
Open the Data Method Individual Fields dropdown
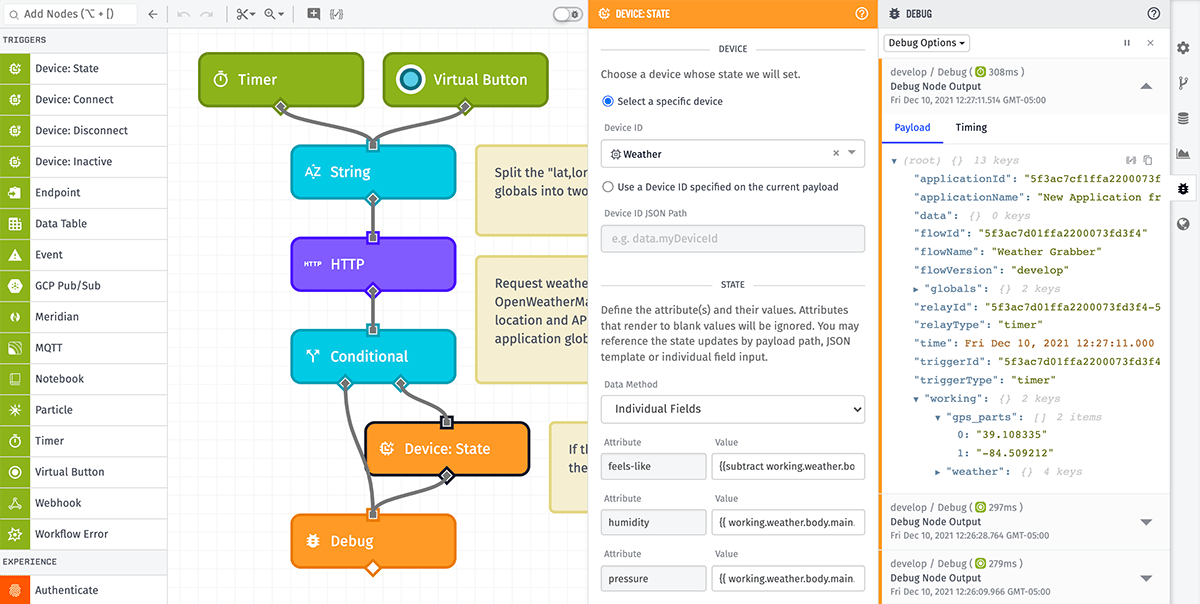pyautogui.click(x=733, y=409)
